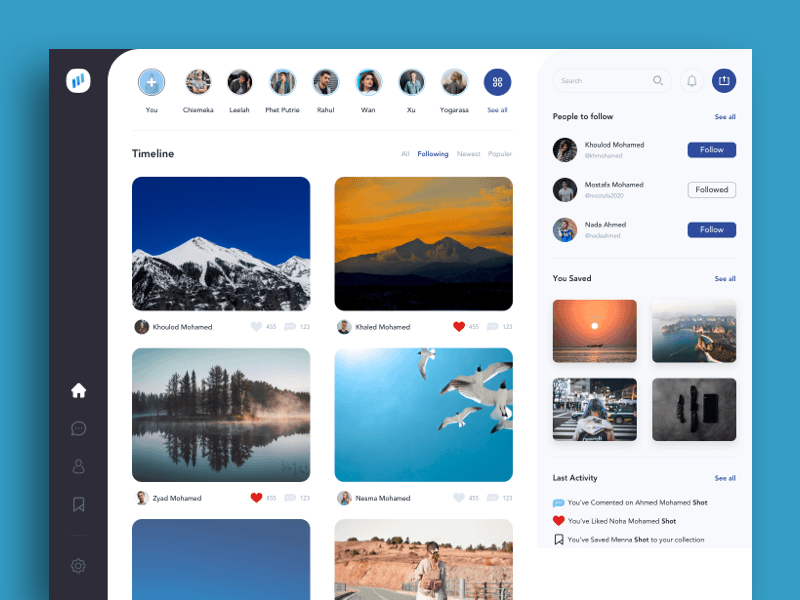The width and height of the screenshot is (800, 600).
Task: Add your story with the plus avatar
Action: 152,82
